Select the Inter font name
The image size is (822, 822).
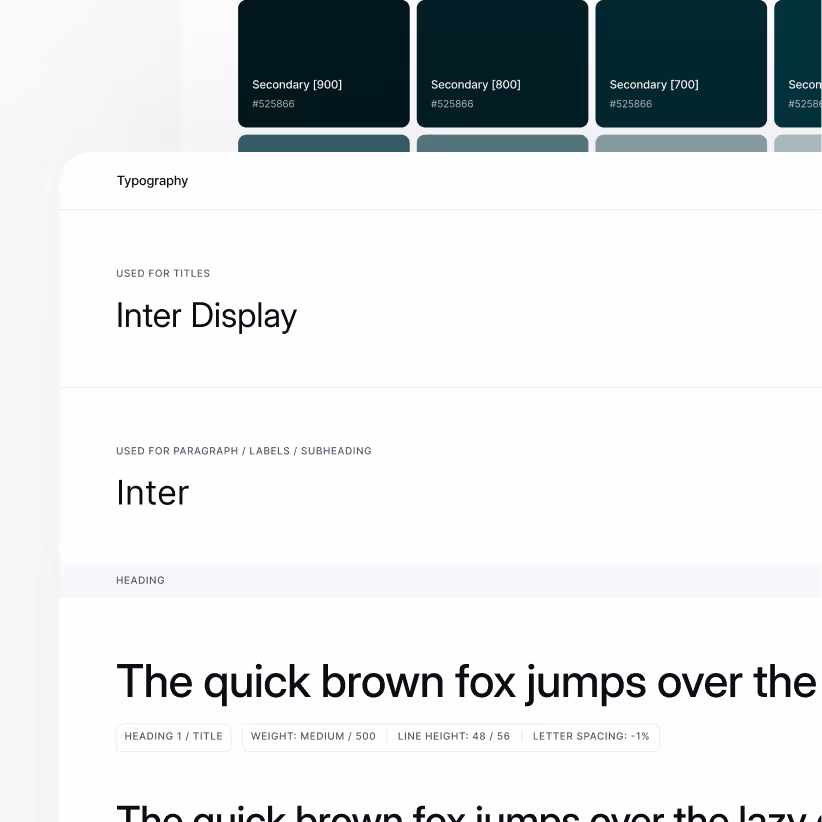[152, 492]
